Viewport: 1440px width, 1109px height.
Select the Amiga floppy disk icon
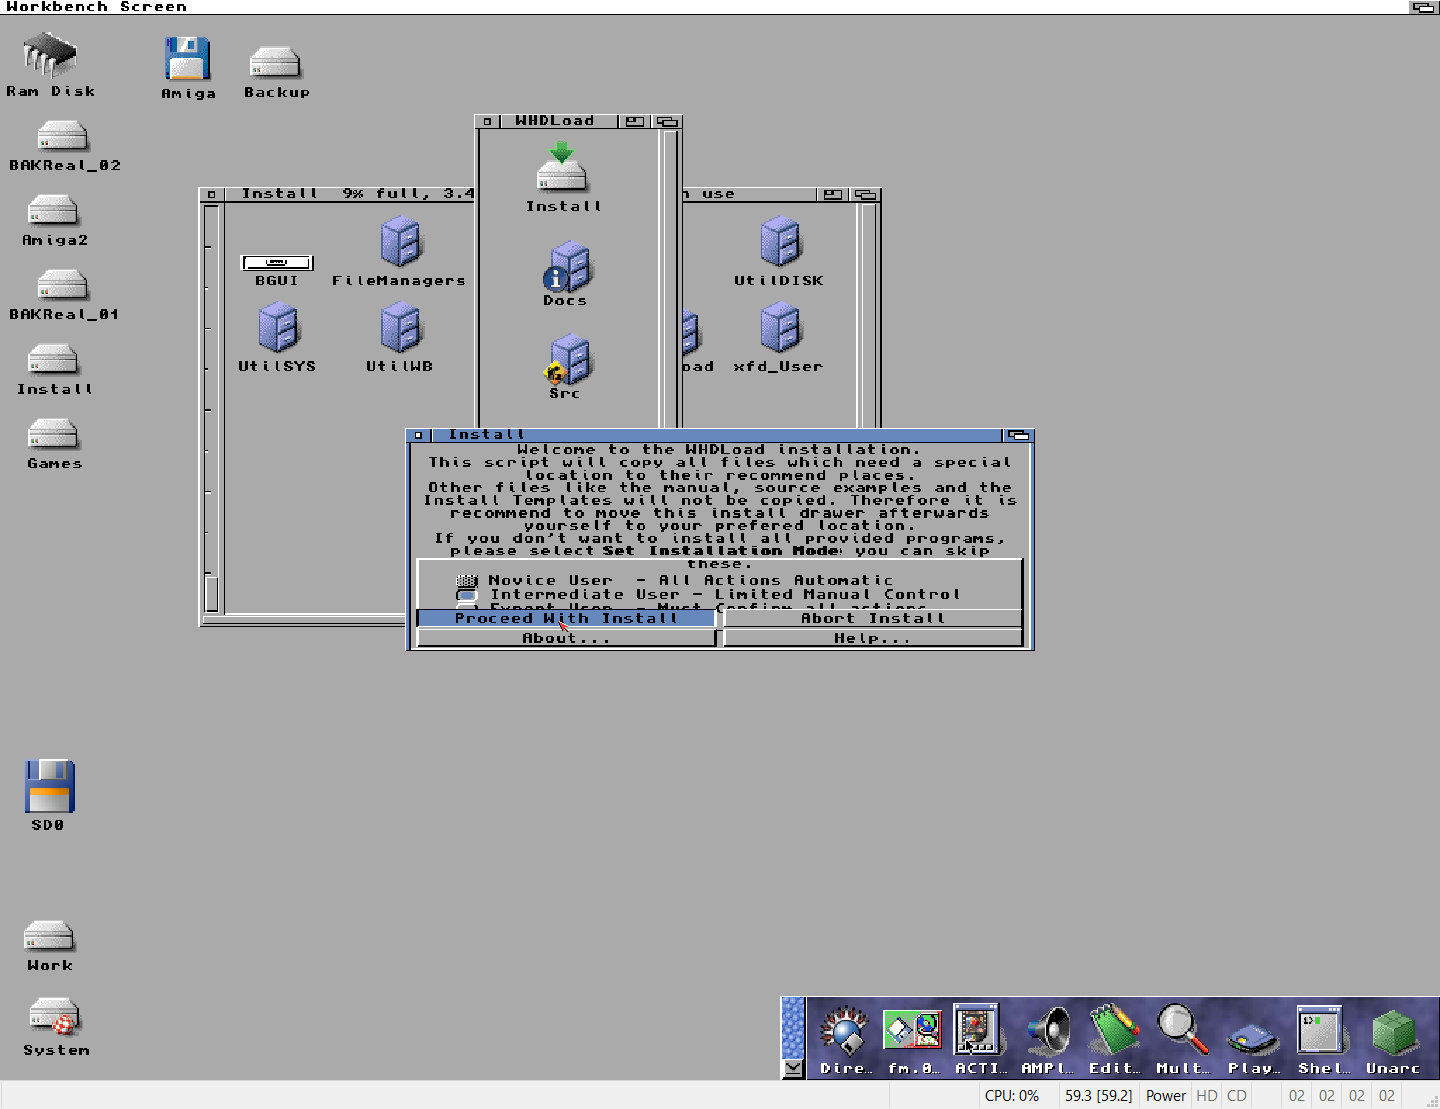188,59
